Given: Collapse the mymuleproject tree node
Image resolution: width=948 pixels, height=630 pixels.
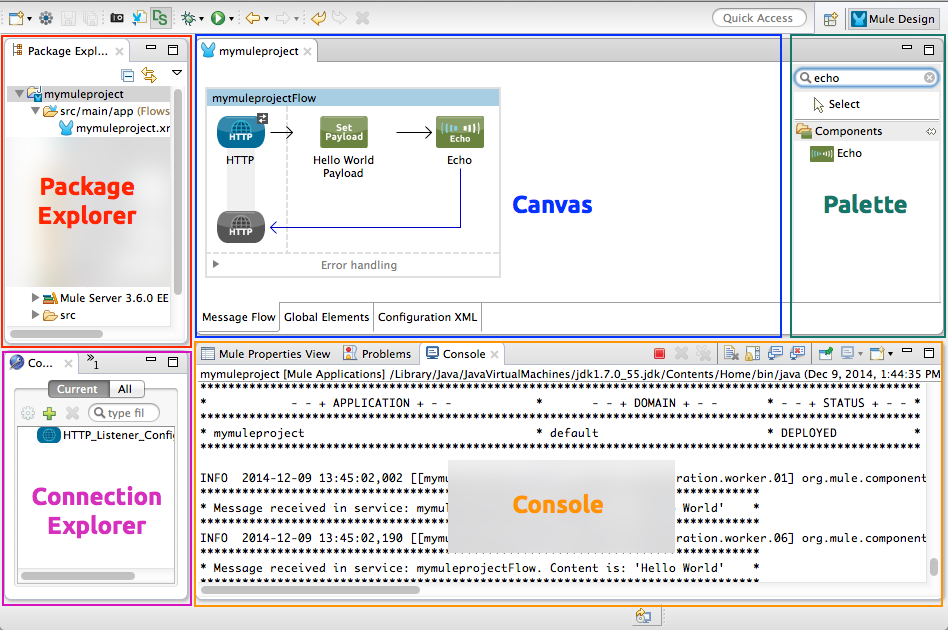Looking at the screenshot, I should click(x=19, y=94).
